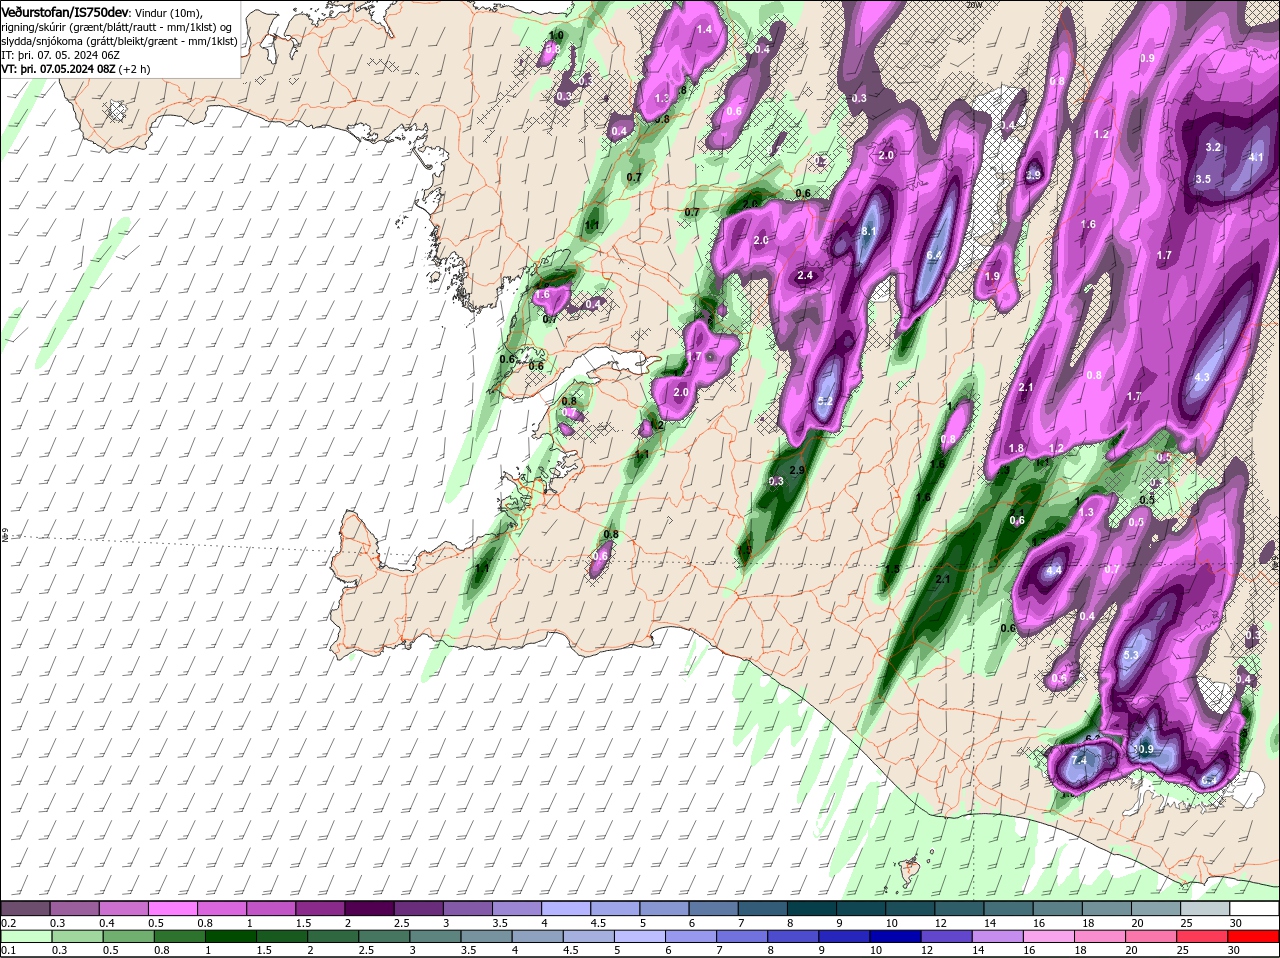Click the 2.4 value in dark purple cell
1280x958 pixels.
(805, 276)
